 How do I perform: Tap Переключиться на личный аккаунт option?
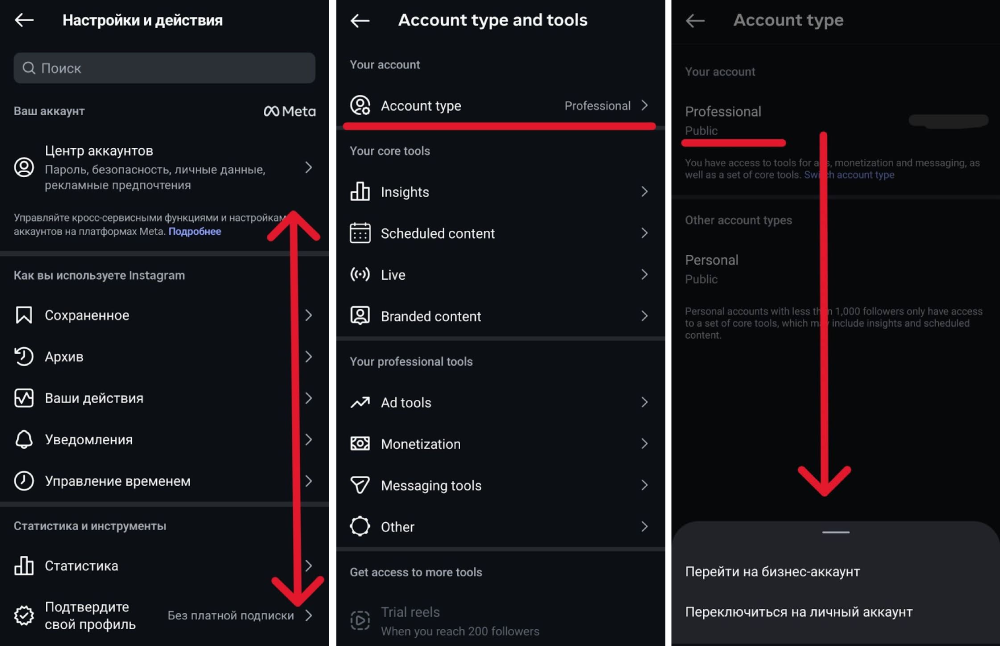coord(798,612)
